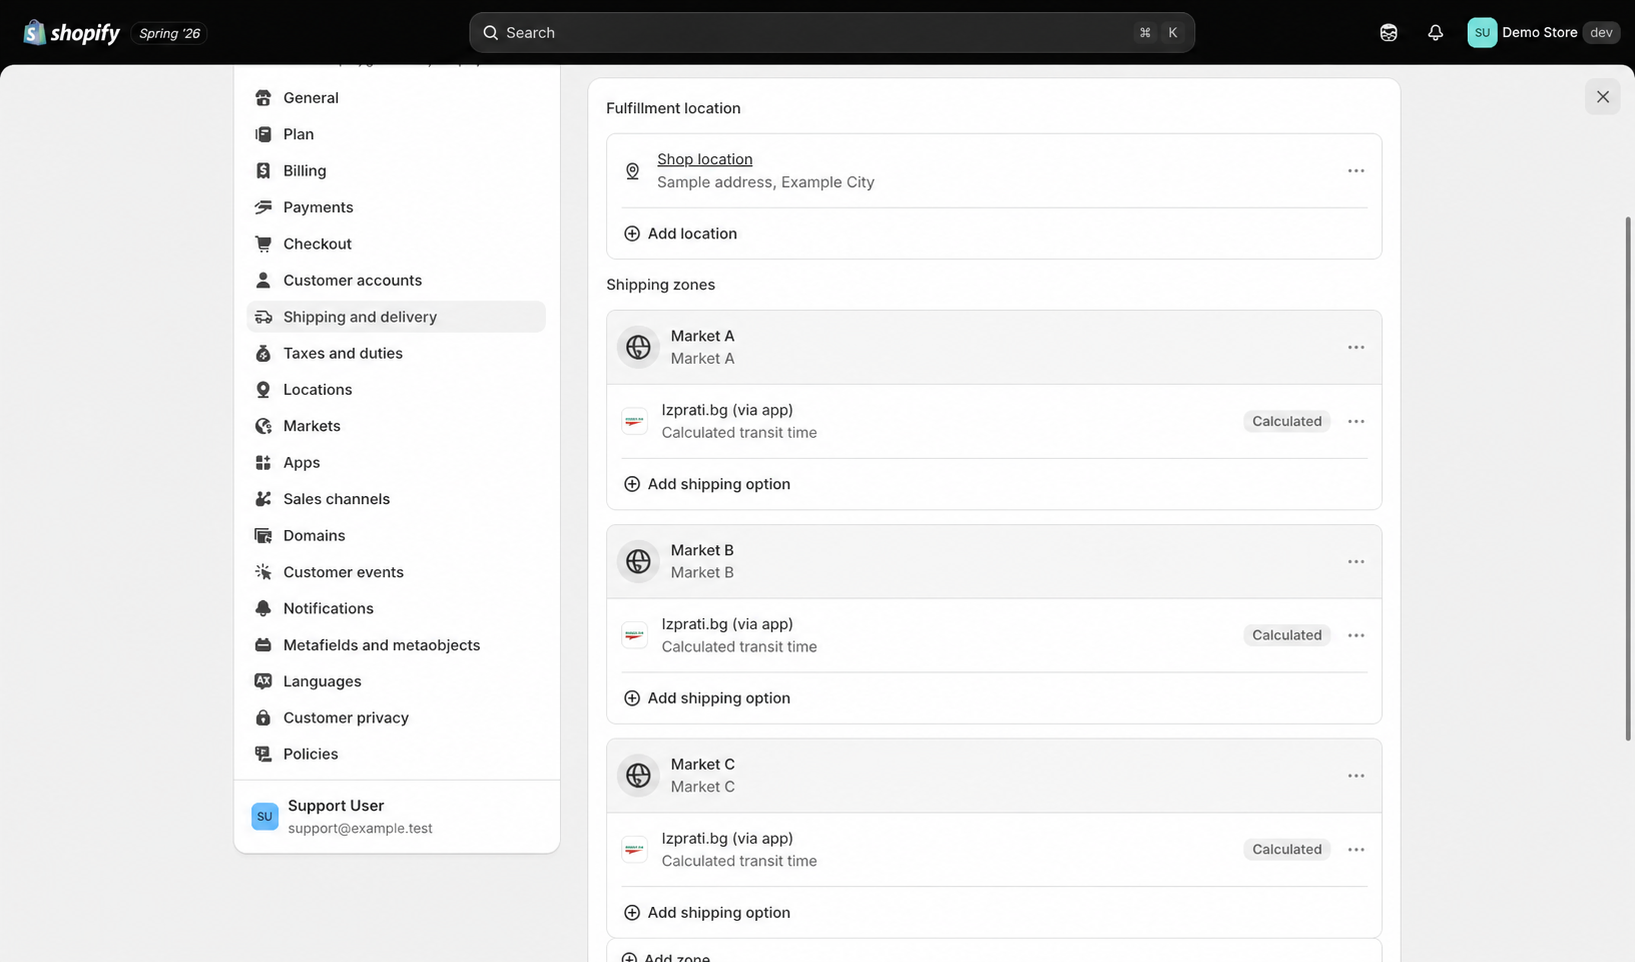Screen dimensions: 1635x962
Task: Click Add location
Action: pos(680,233)
